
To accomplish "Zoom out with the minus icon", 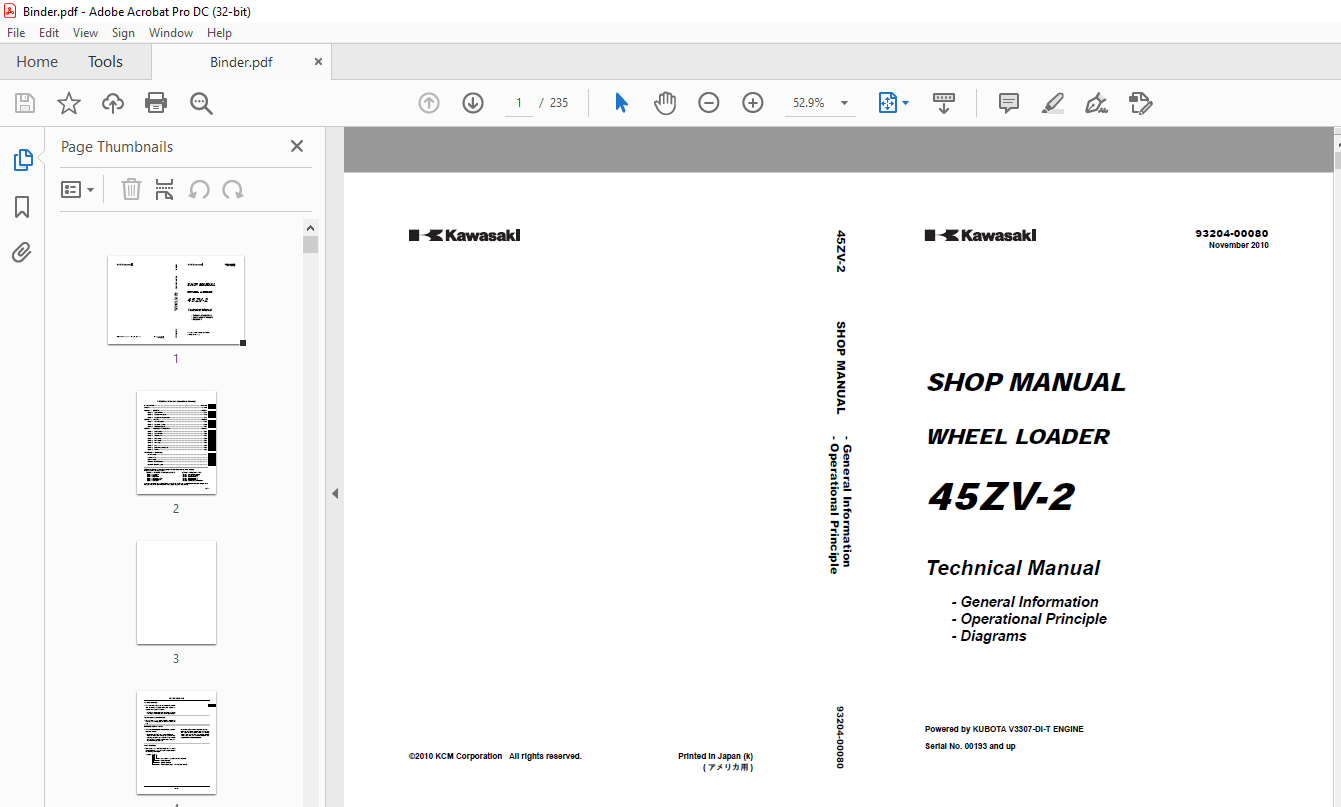I will pos(709,103).
